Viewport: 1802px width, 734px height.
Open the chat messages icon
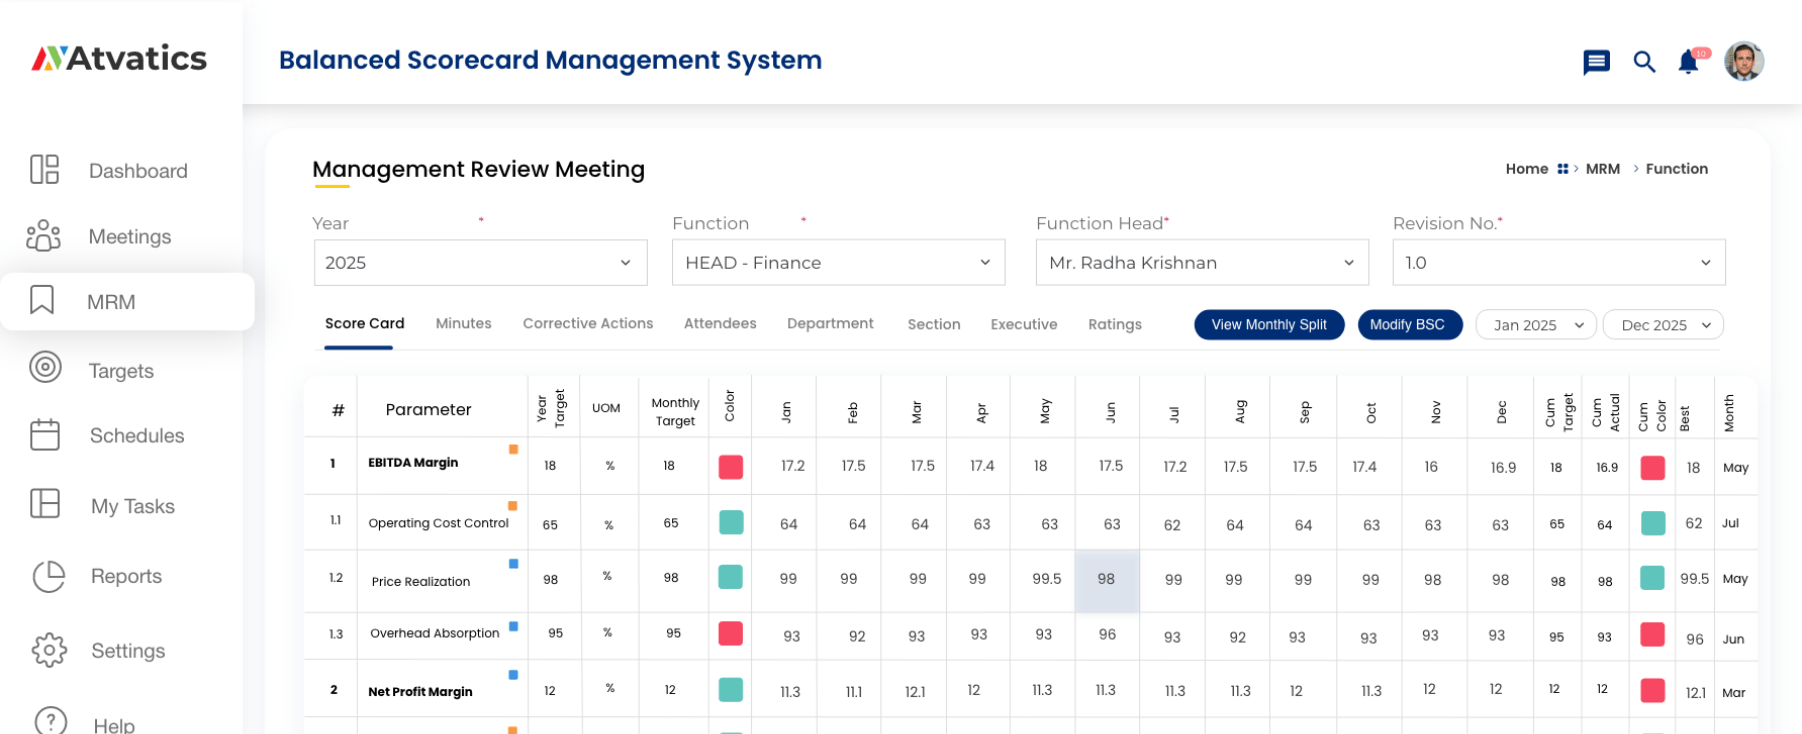click(x=1596, y=62)
